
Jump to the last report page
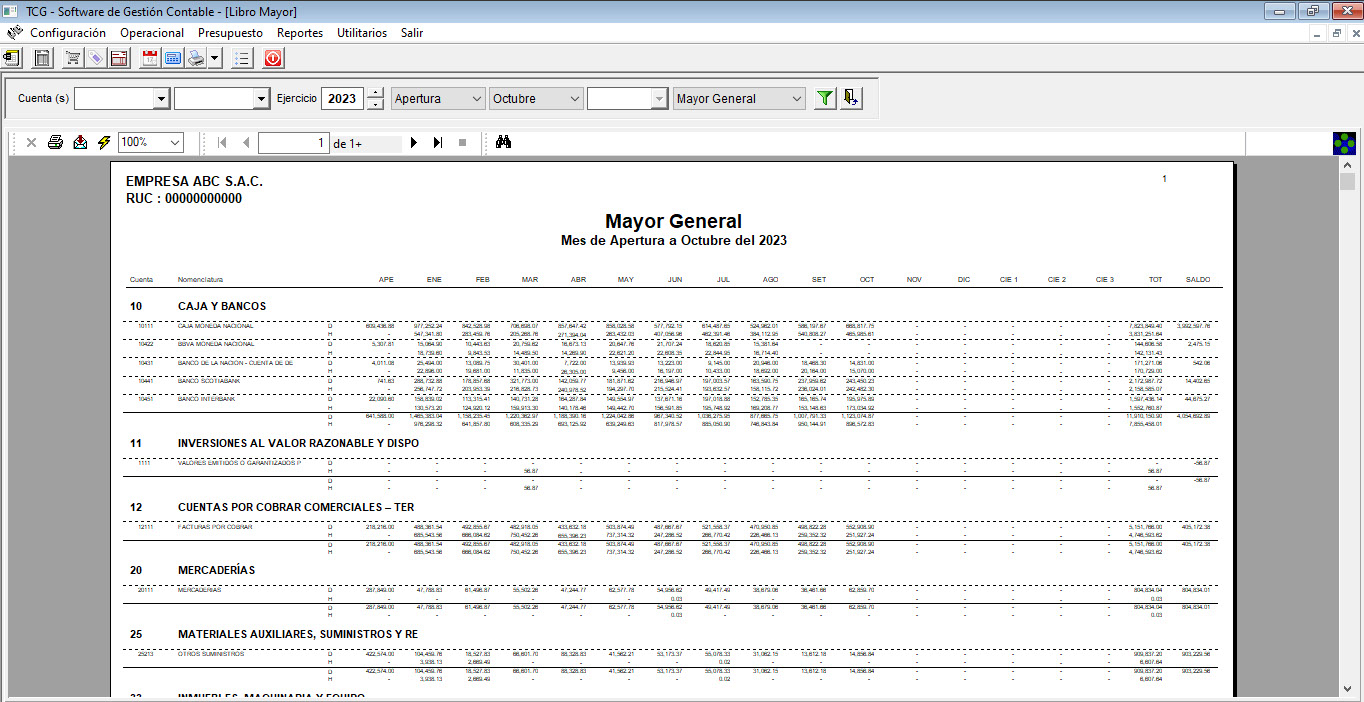438,143
